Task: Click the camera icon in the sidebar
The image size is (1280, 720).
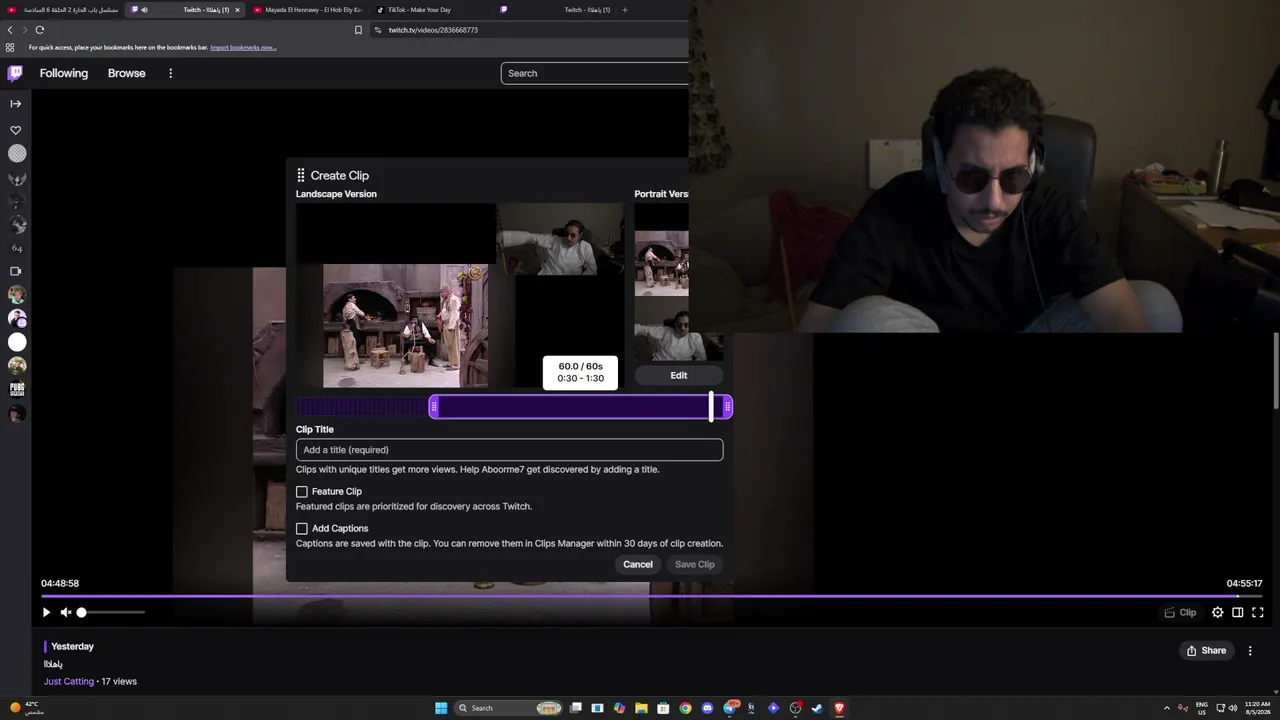Action: [x=16, y=271]
